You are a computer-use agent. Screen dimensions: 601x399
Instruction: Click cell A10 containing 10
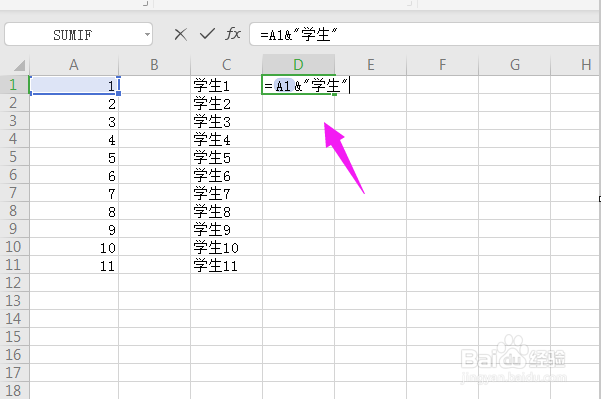point(74,247)
